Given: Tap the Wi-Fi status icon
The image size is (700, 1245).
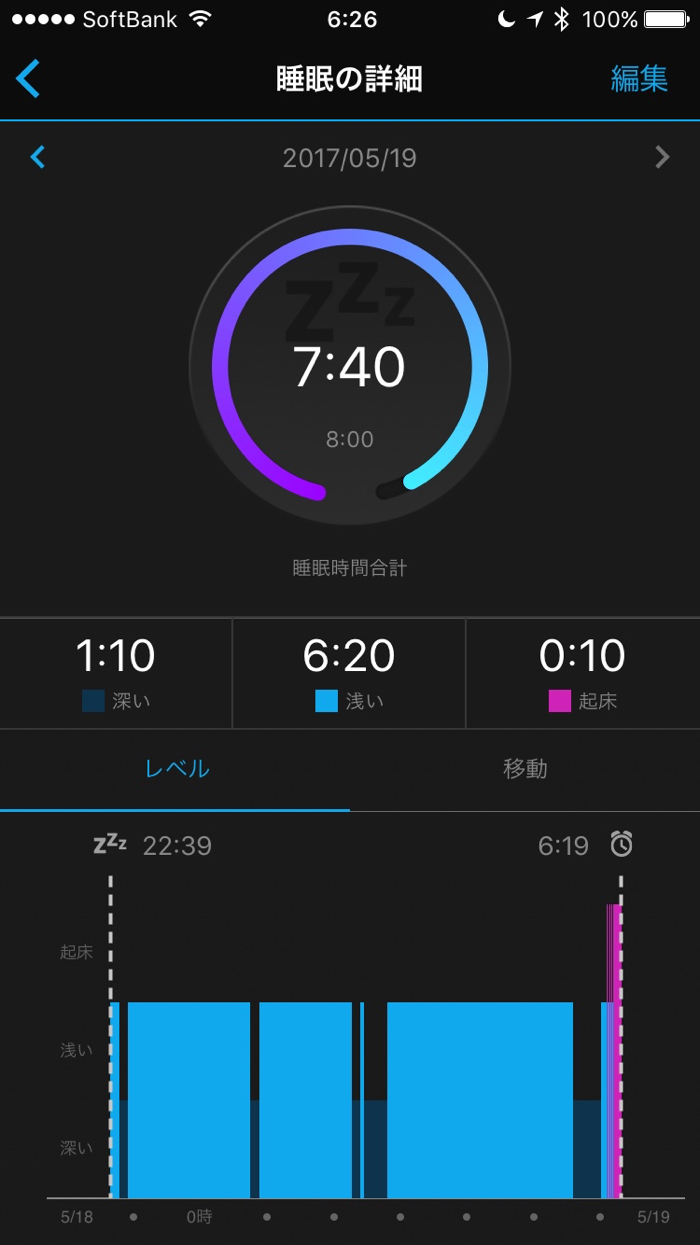Looking at the screenshot, I should pyautogui.click(x=200, y=19).
